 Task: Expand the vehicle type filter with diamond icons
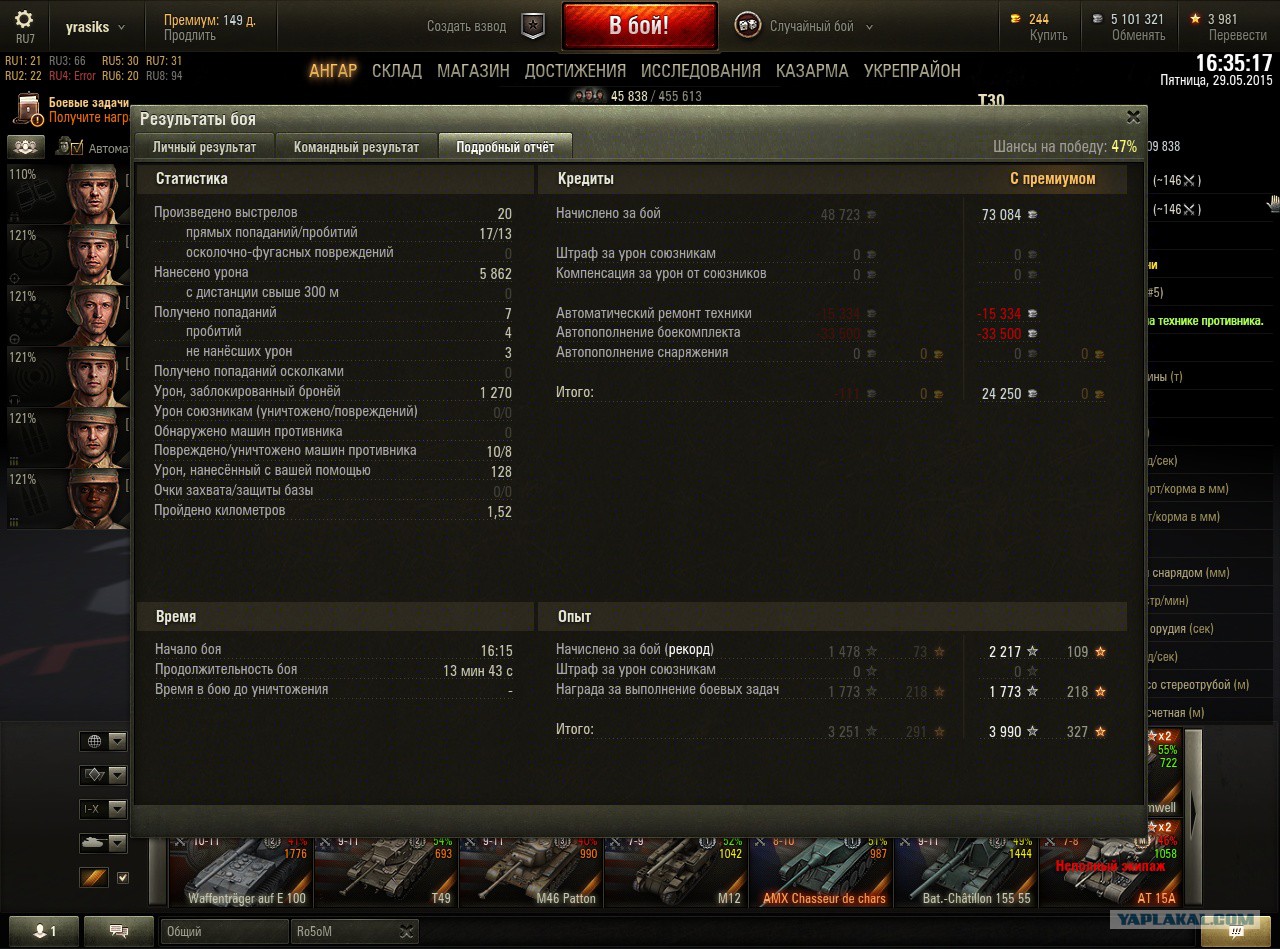(104, 775)
